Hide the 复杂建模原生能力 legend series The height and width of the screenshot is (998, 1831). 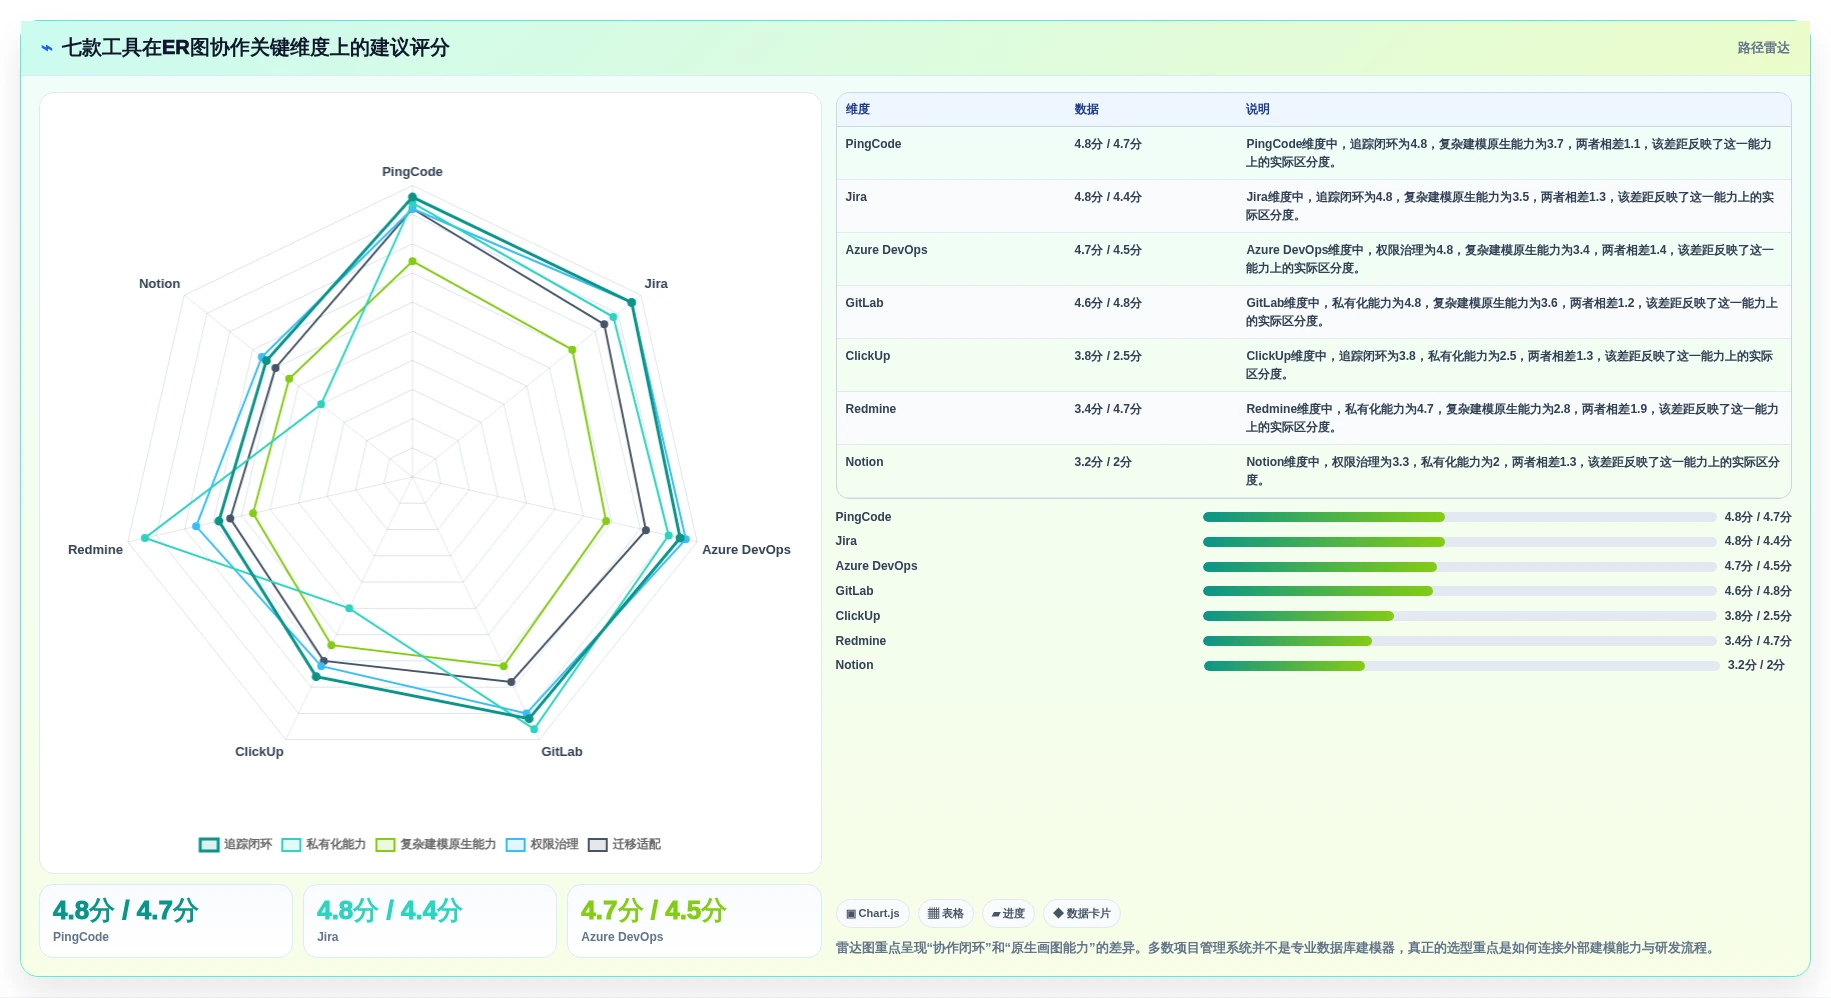[436, 844]
